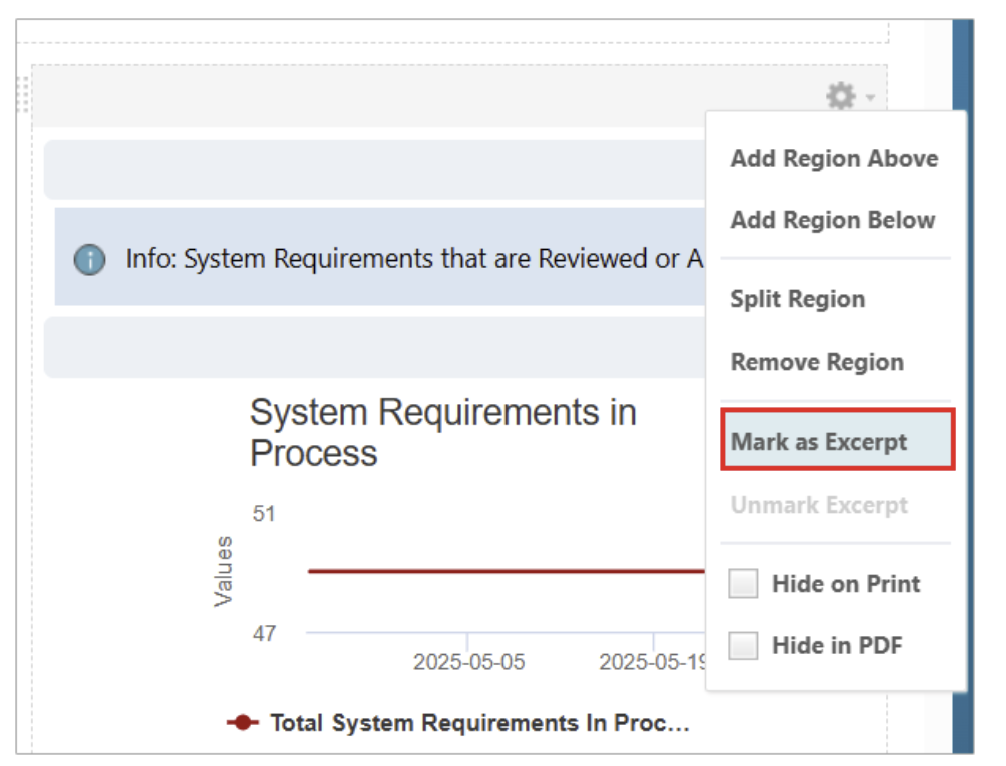
Task: Click the 47 axis value
Action: tap(264, 634)
